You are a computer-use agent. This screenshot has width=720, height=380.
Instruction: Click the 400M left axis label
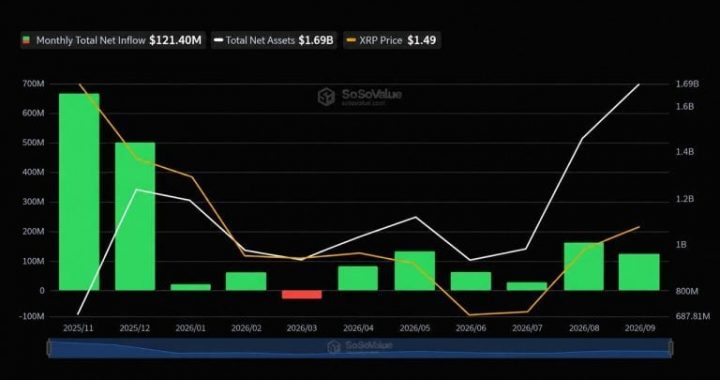click(x=33, y=173)
